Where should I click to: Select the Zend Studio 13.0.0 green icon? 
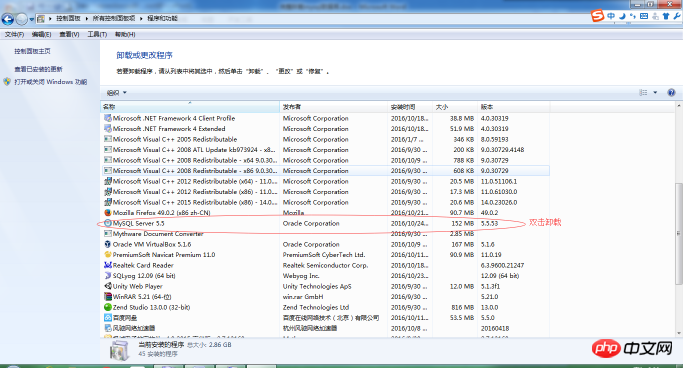(x=108, y=307)
